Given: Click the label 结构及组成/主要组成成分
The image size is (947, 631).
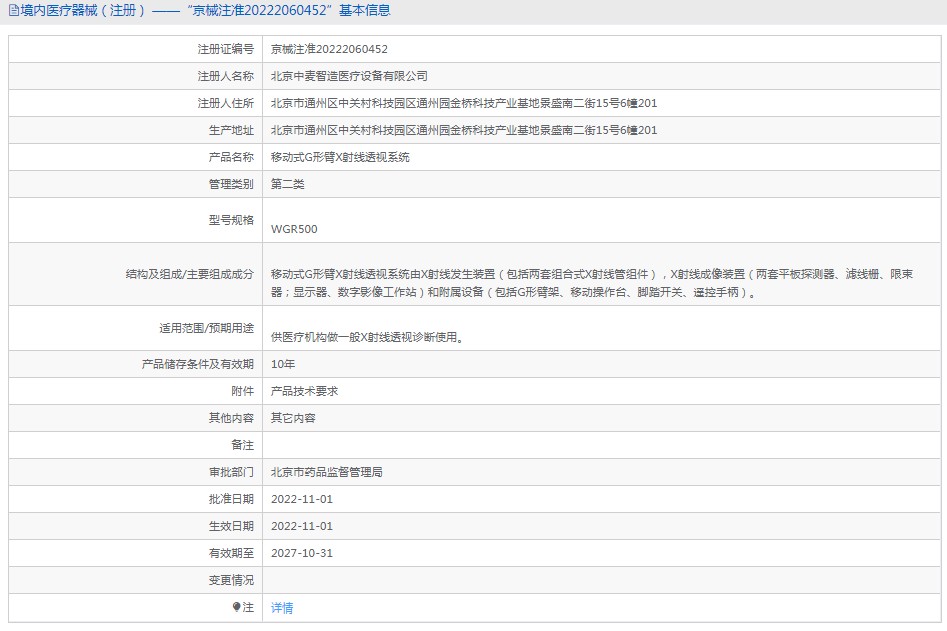Looking at the screenshot, I should click(x=190, y=274).
